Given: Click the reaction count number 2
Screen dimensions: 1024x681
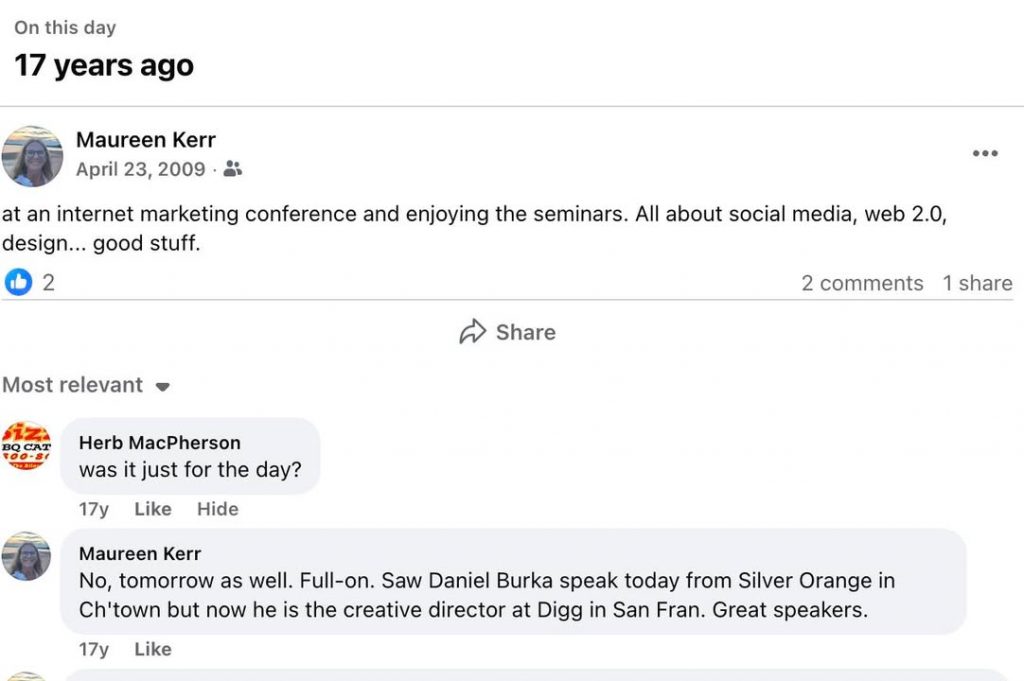Looking at the screenshot, I should click(48, 283).
